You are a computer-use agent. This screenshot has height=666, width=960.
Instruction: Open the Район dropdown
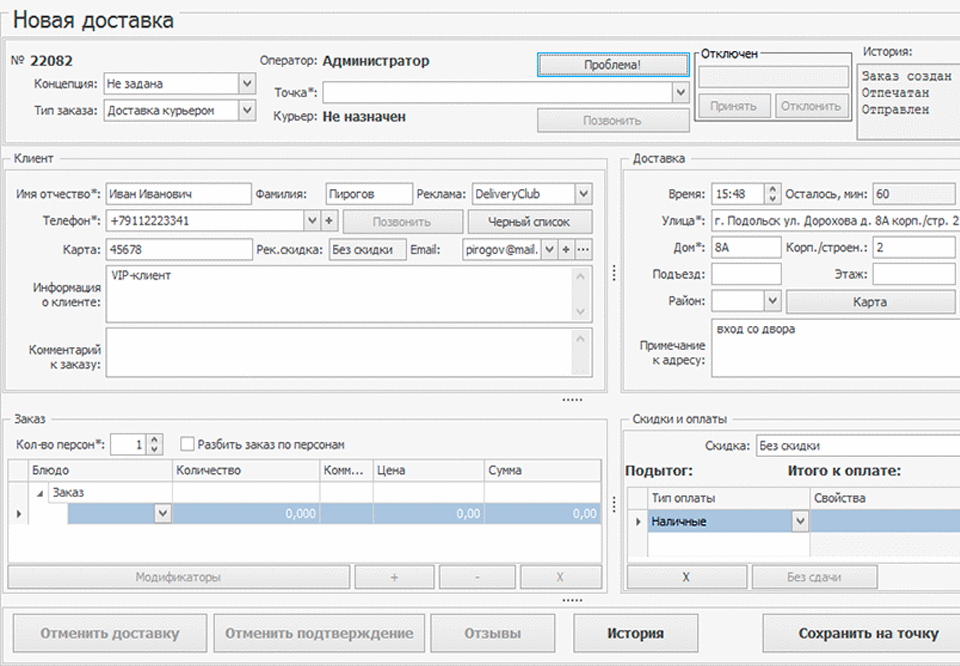point(771,300)
